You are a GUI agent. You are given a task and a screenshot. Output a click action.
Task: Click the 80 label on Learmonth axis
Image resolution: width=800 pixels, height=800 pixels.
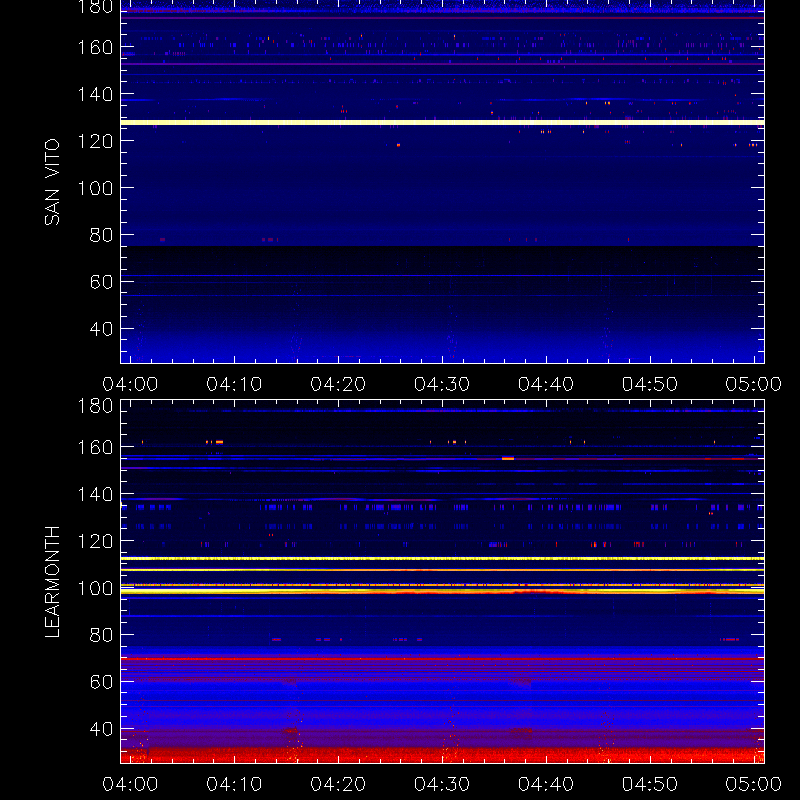[101, 635]
